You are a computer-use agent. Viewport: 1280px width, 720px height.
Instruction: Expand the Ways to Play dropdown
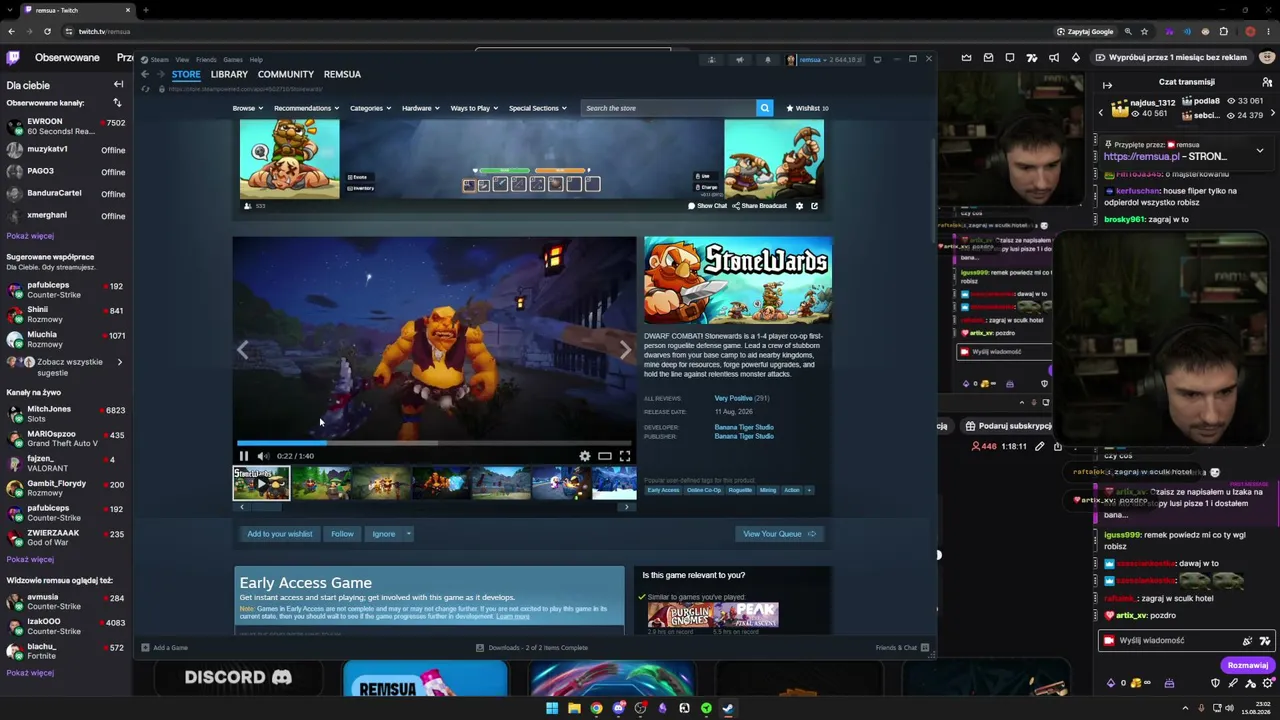point(474,108)
